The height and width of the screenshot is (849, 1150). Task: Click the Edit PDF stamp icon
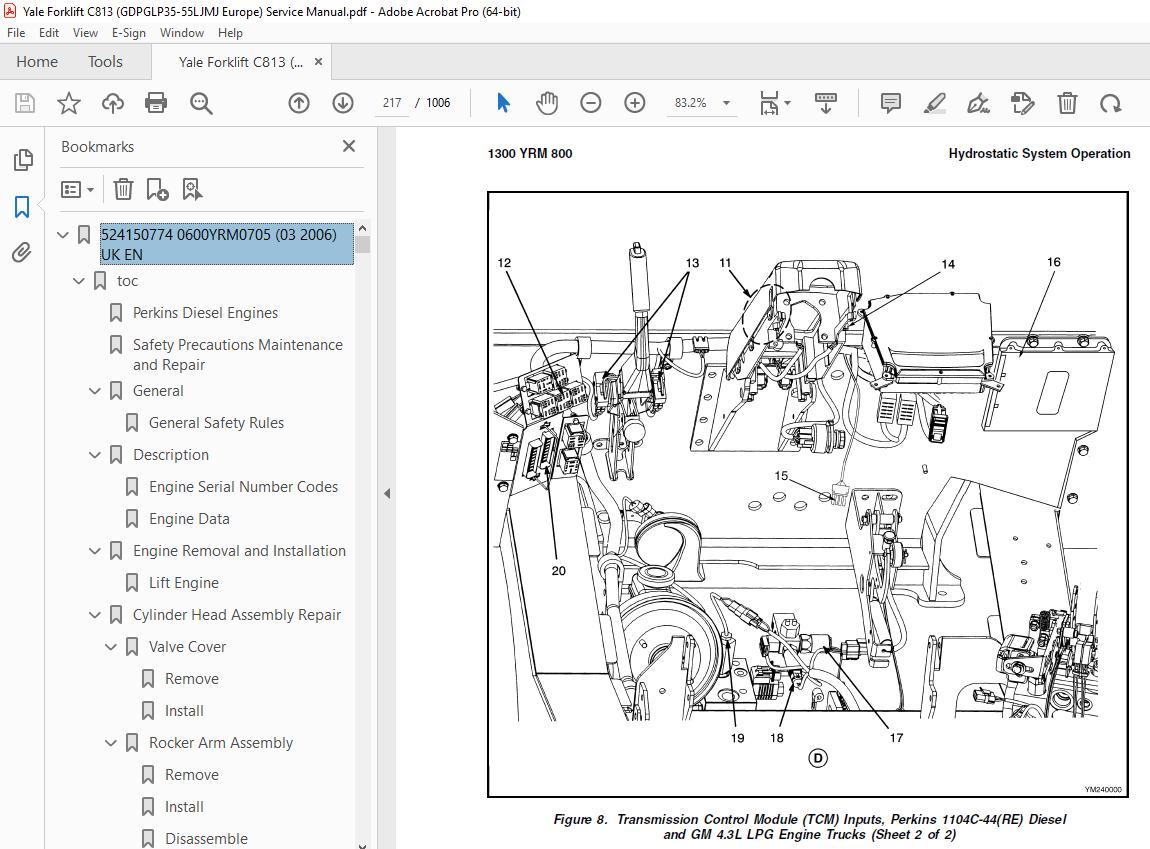click(1022, 103)
